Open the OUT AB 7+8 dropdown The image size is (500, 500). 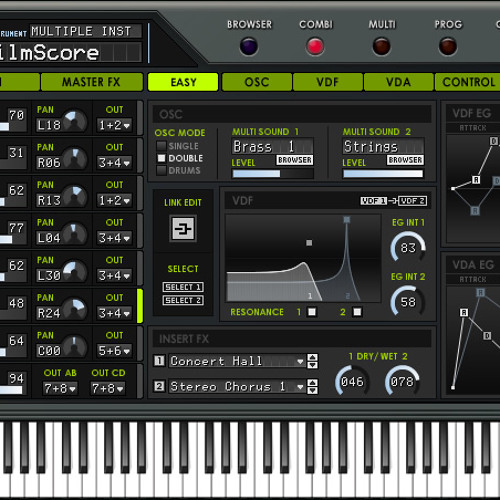click(60, 389)
